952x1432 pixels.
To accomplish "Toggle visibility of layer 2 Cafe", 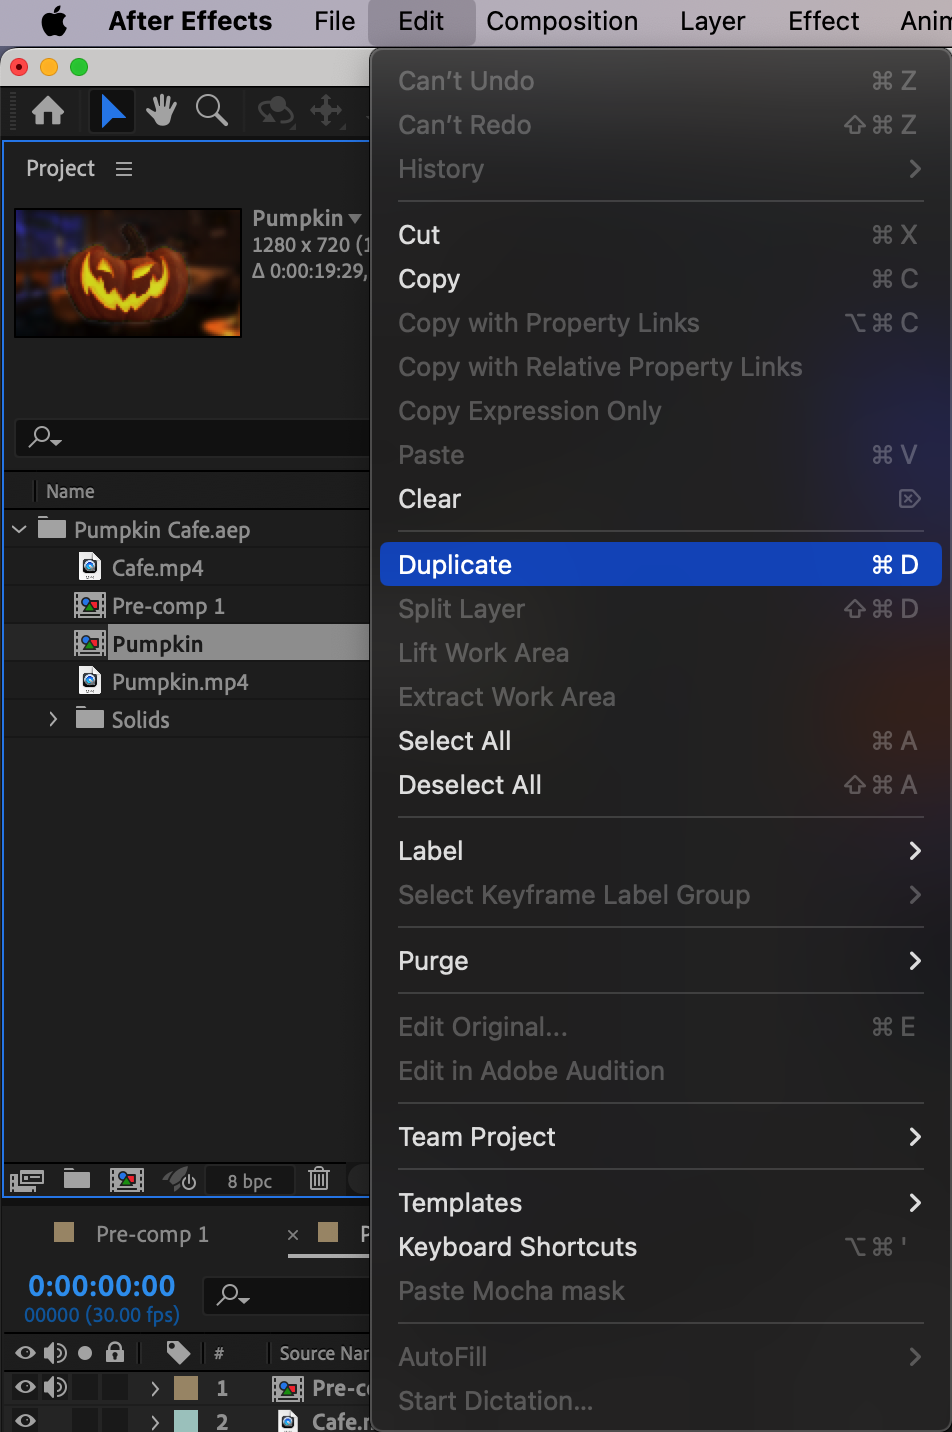I will (26, 1420).
